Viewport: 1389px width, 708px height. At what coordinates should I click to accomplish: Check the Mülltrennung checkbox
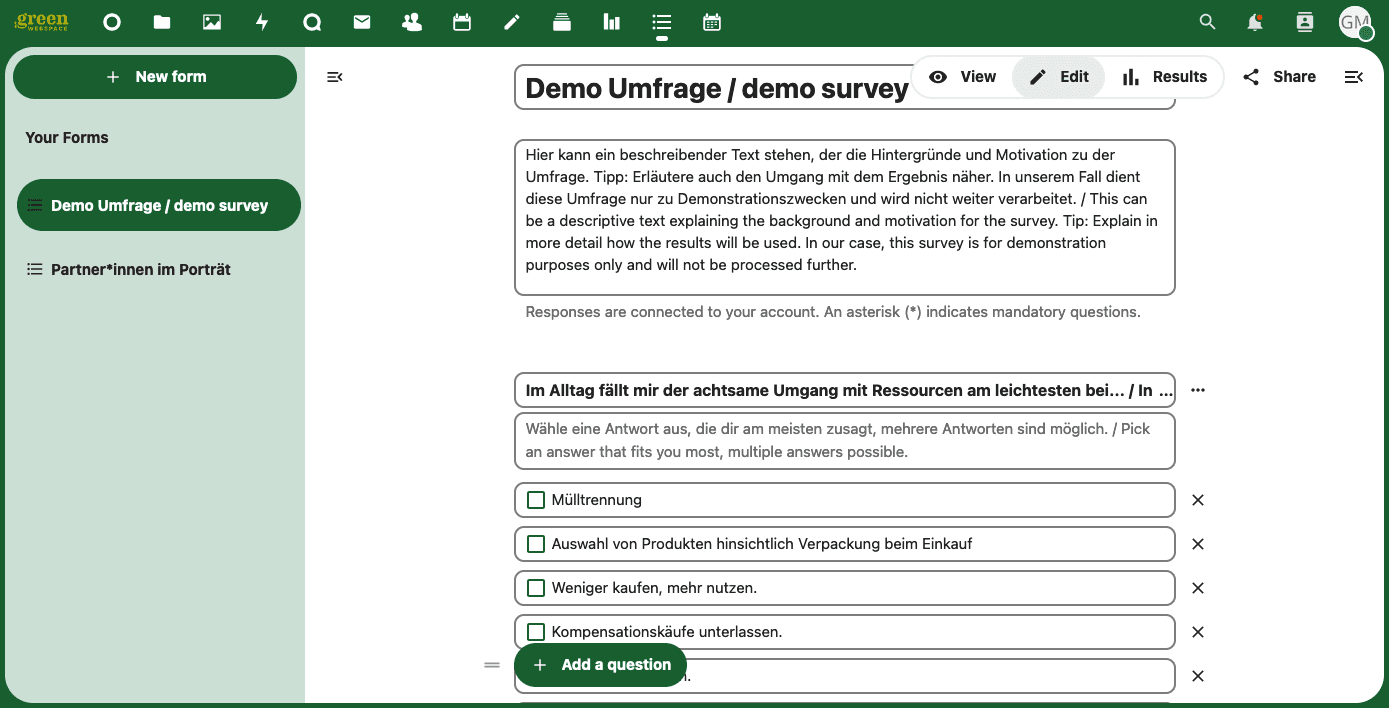tap(536, 500)
